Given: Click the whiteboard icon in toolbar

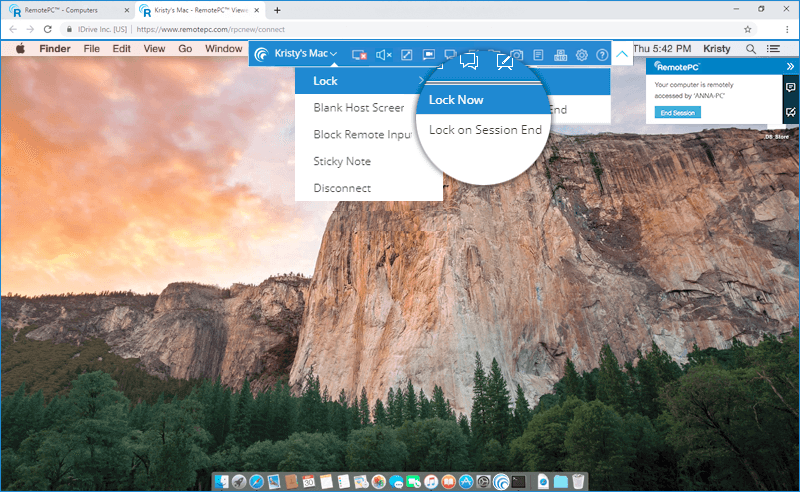Looking at the screenshot, I should [506, 60].
